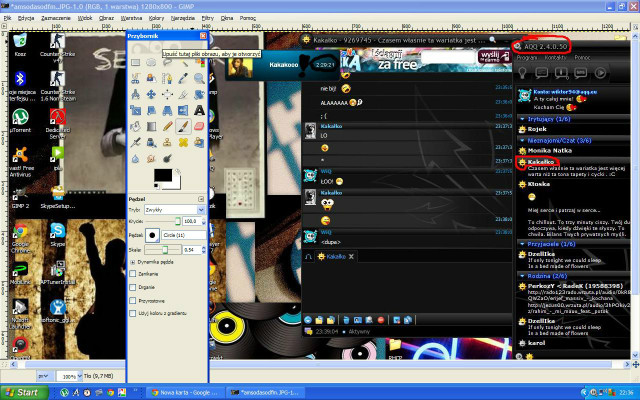Select the Zoom magnifier tool

coord(199,78)
